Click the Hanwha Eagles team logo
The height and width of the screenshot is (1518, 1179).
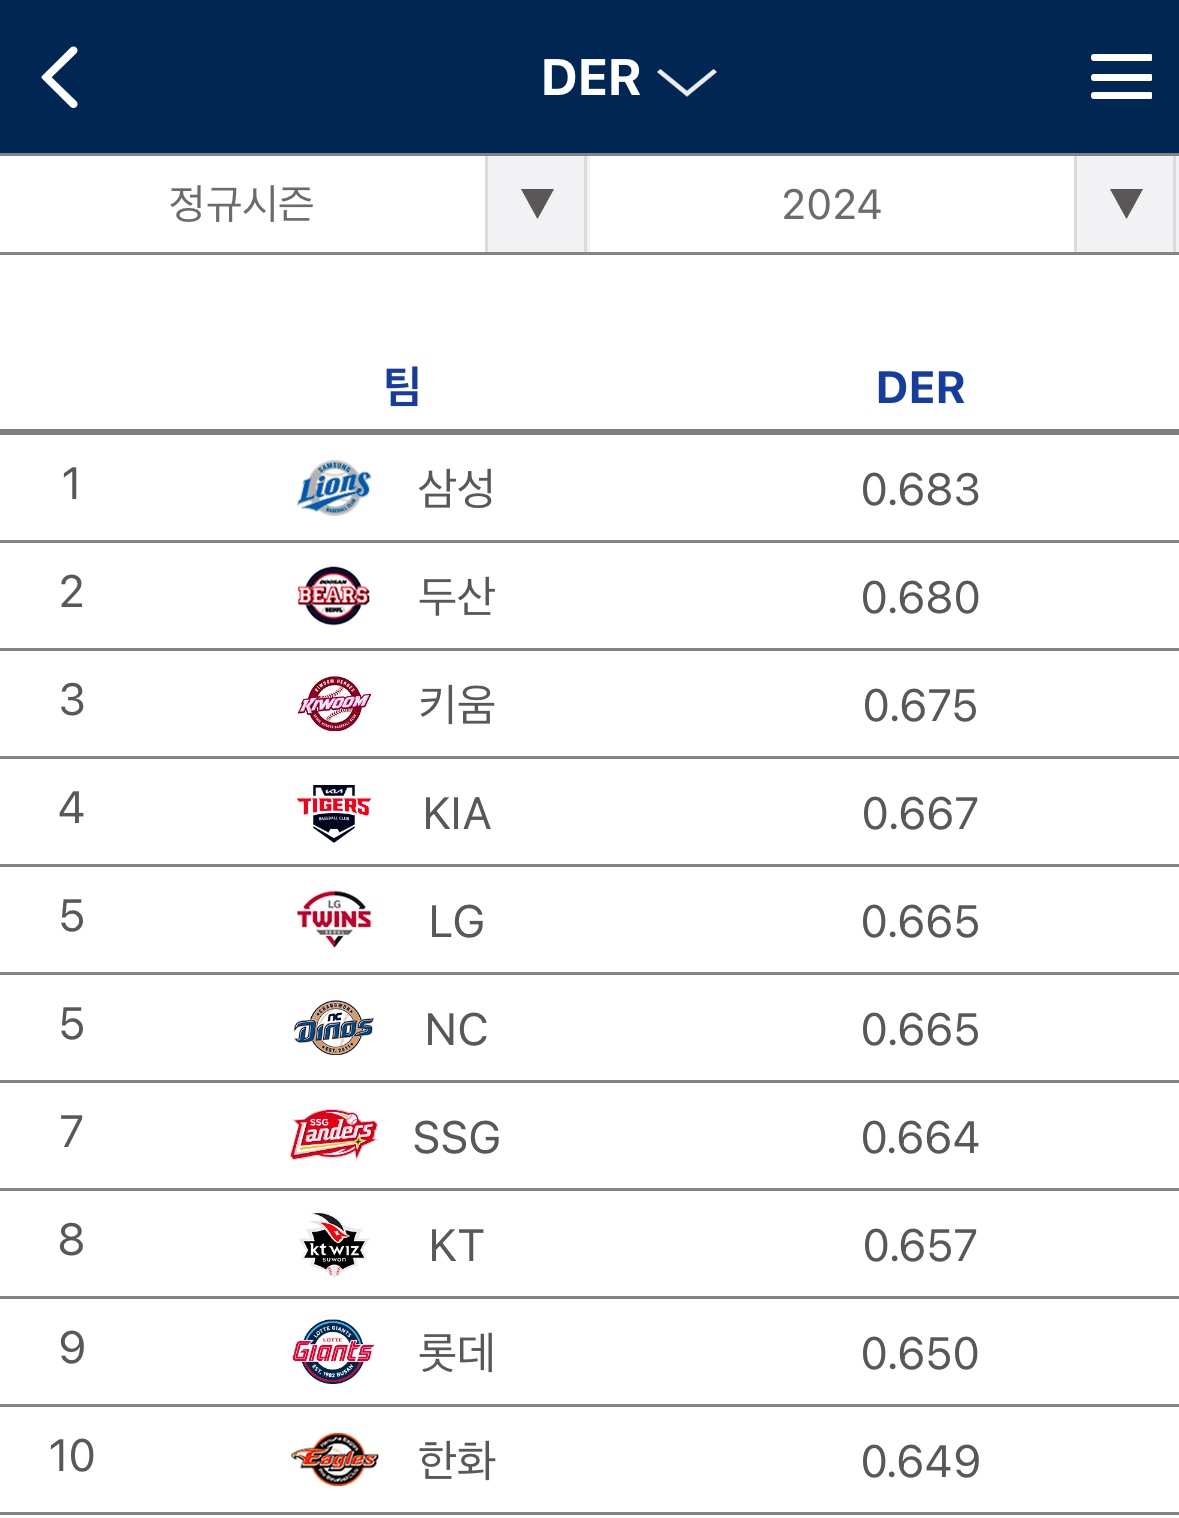click(x=334, y=1460)
